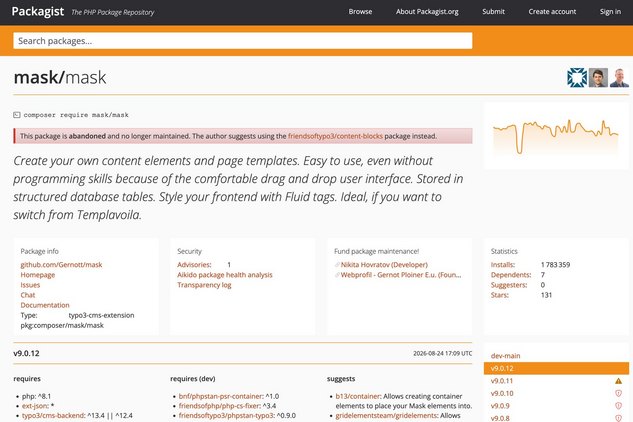Open Suggesters statistics link
This screenshot has width=633, height=422.
(x=509, y=285)
